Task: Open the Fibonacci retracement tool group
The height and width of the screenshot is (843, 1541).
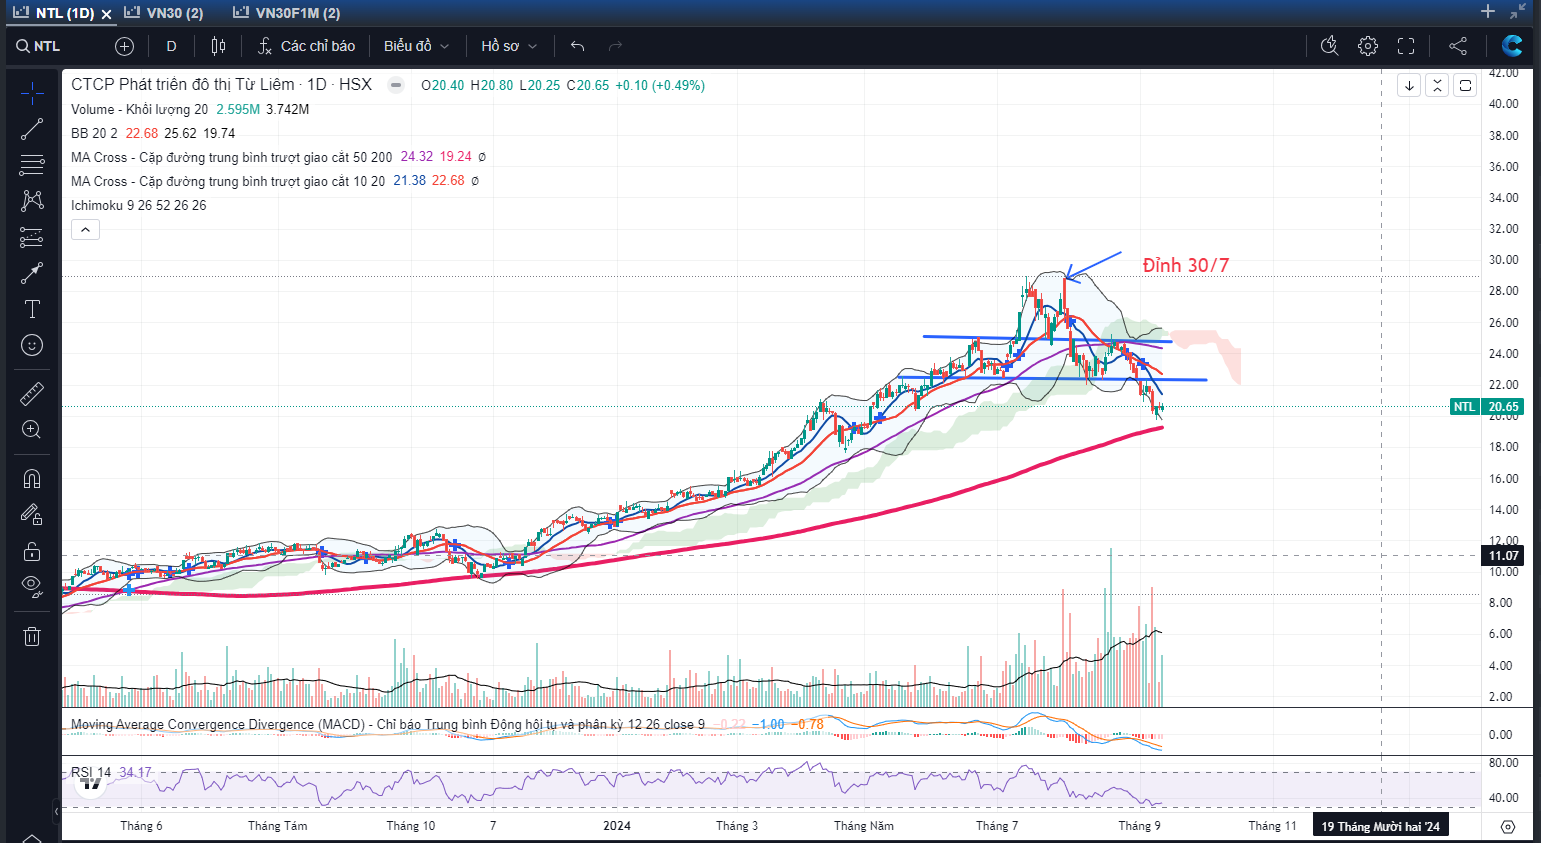Action: 32,165
